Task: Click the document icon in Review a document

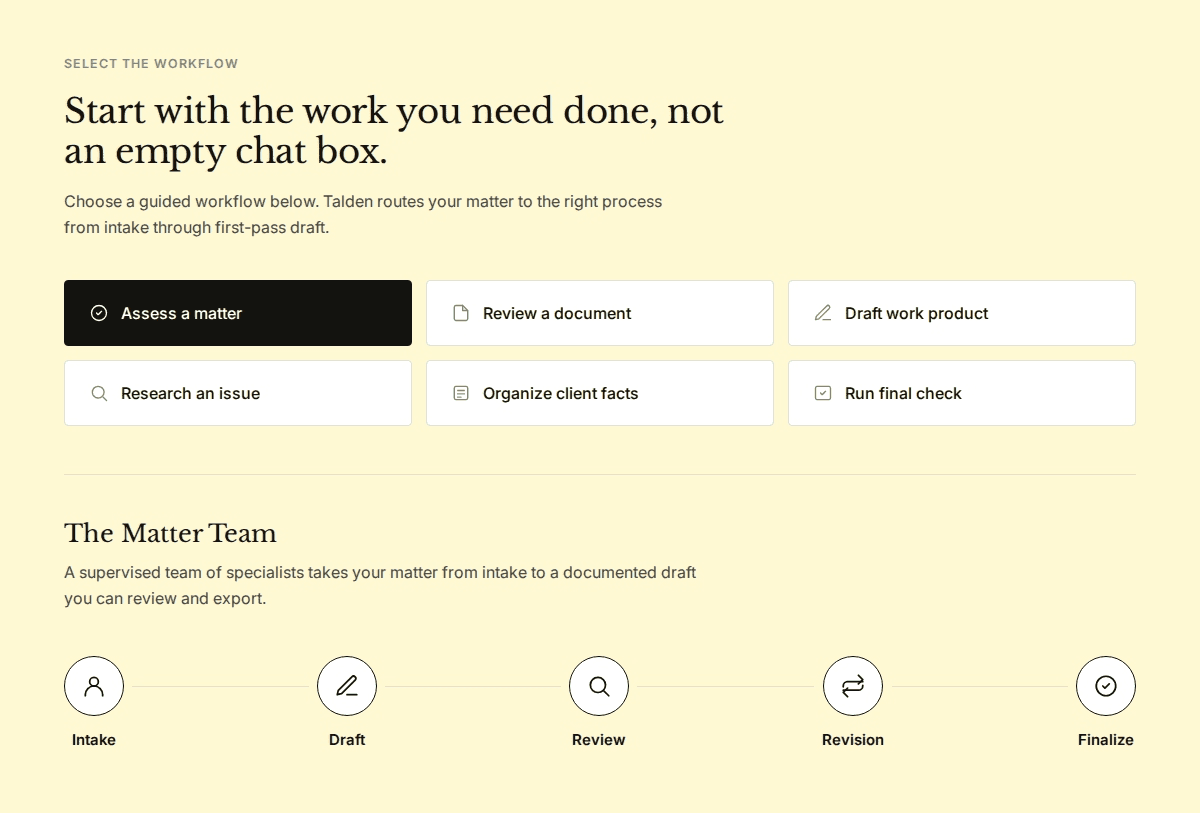Action: (x=461, y=313)
